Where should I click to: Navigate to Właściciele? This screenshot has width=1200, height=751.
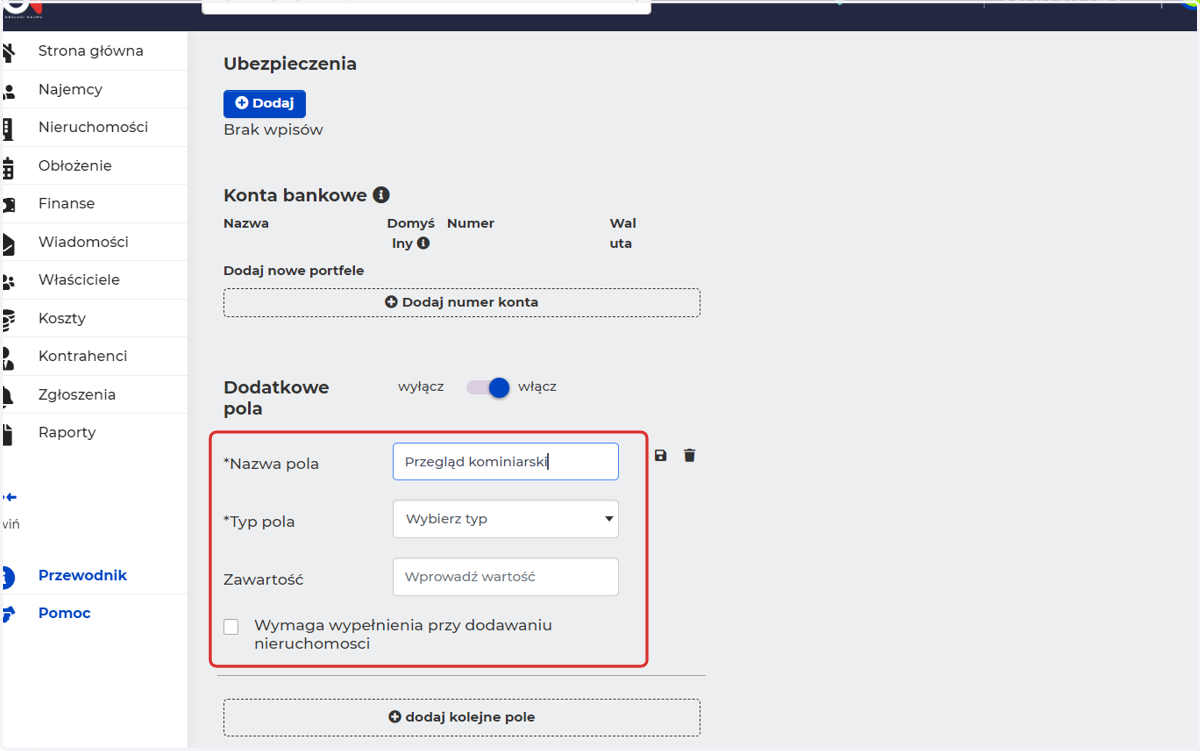pos(79,280)
